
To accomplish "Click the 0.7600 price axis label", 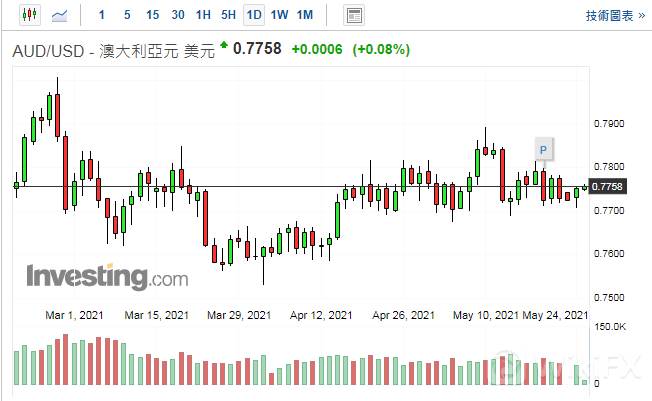I will [x=609, y=253].
